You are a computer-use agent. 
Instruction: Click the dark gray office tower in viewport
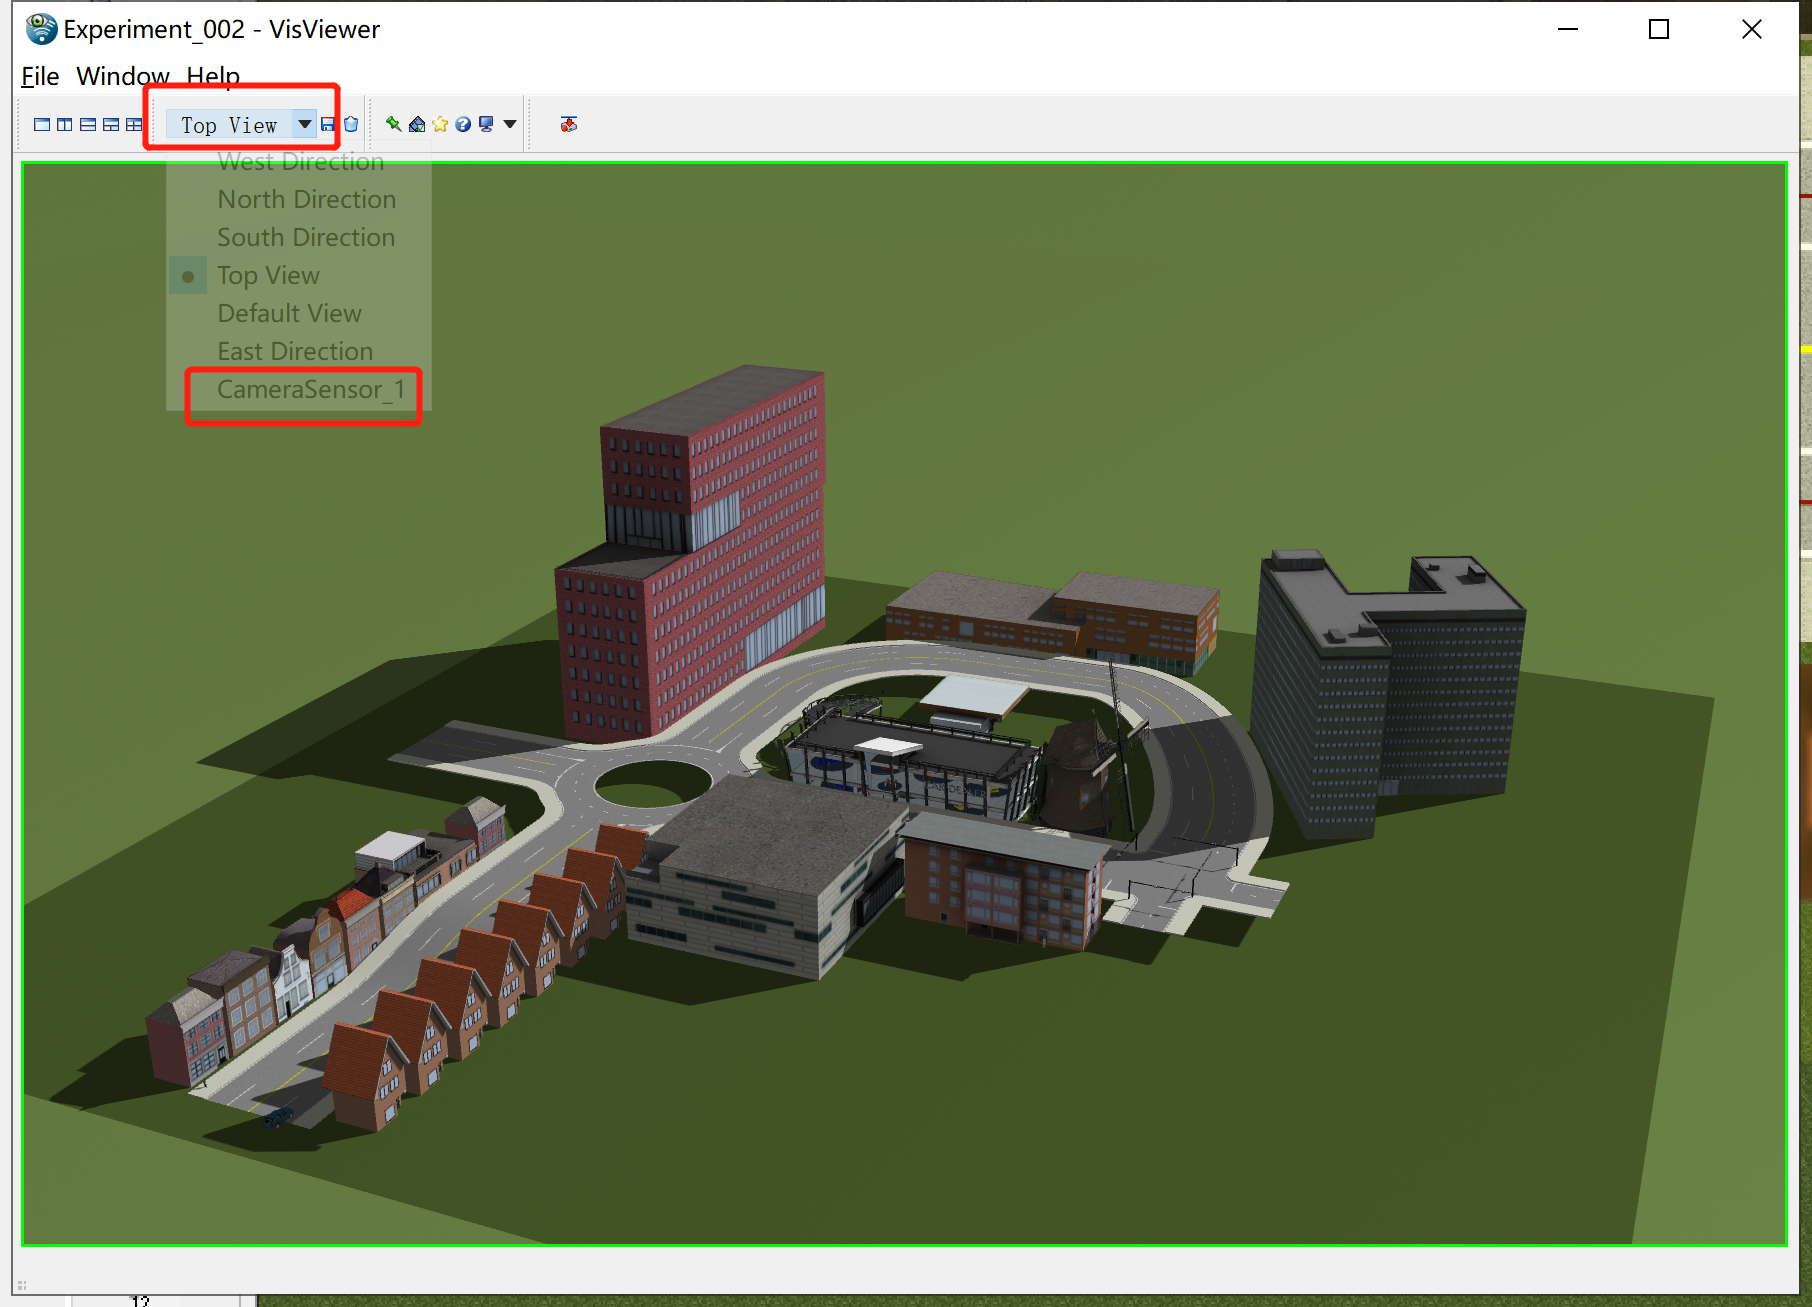click(x=1388, y=692)
